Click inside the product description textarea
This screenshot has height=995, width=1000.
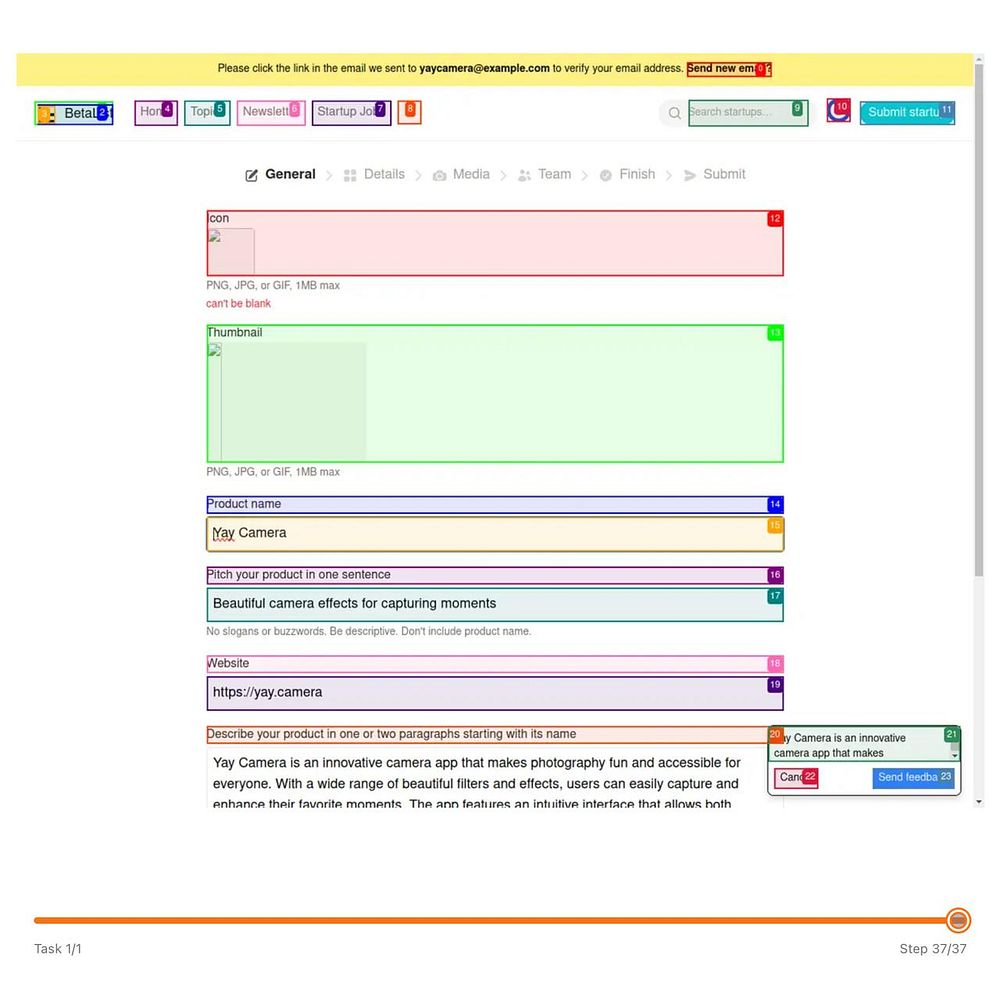487,778
